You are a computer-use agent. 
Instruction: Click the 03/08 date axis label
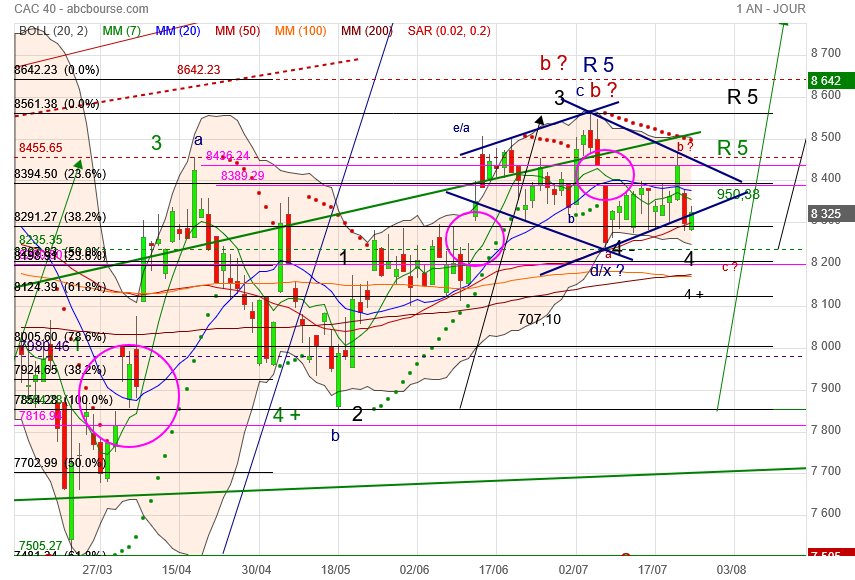point(731,570)
